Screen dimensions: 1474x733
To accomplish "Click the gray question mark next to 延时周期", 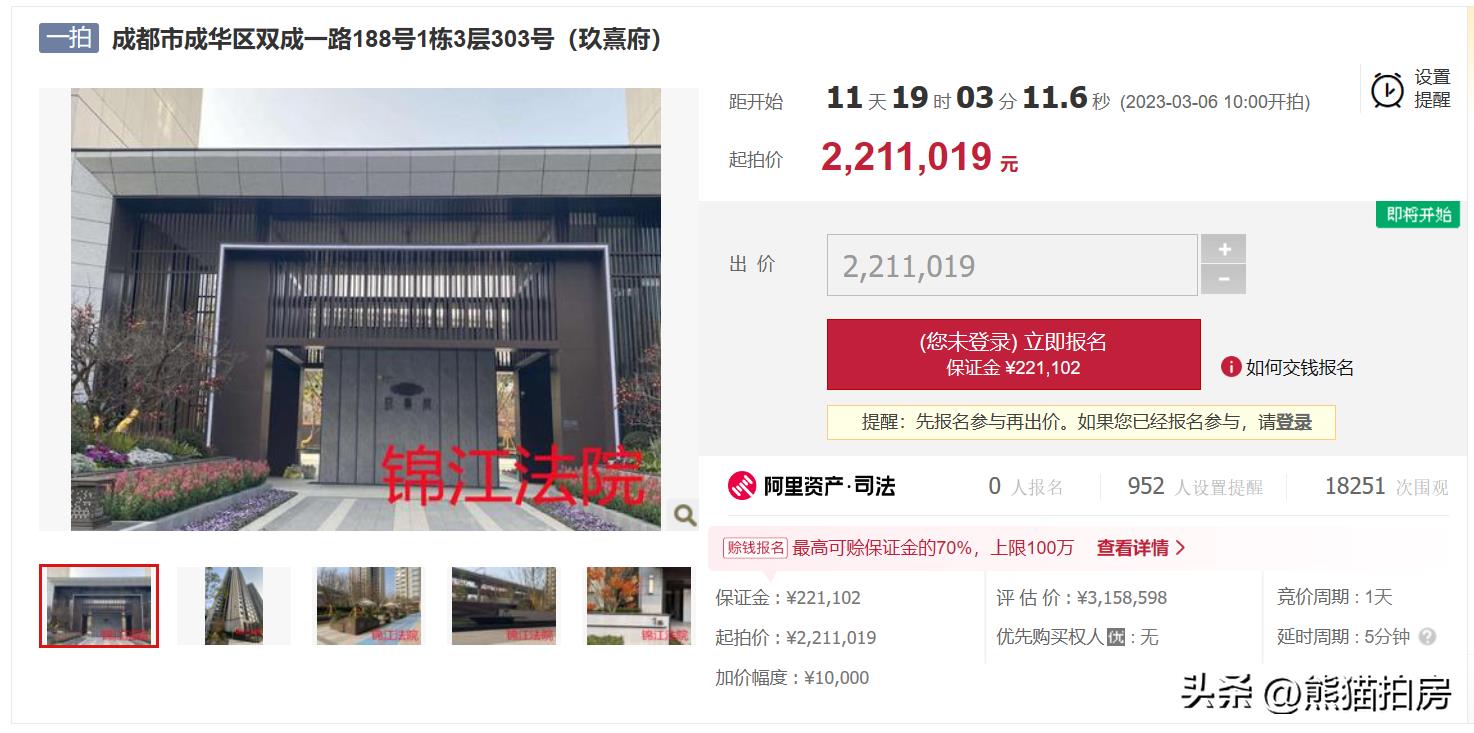I will point(1427,637).
